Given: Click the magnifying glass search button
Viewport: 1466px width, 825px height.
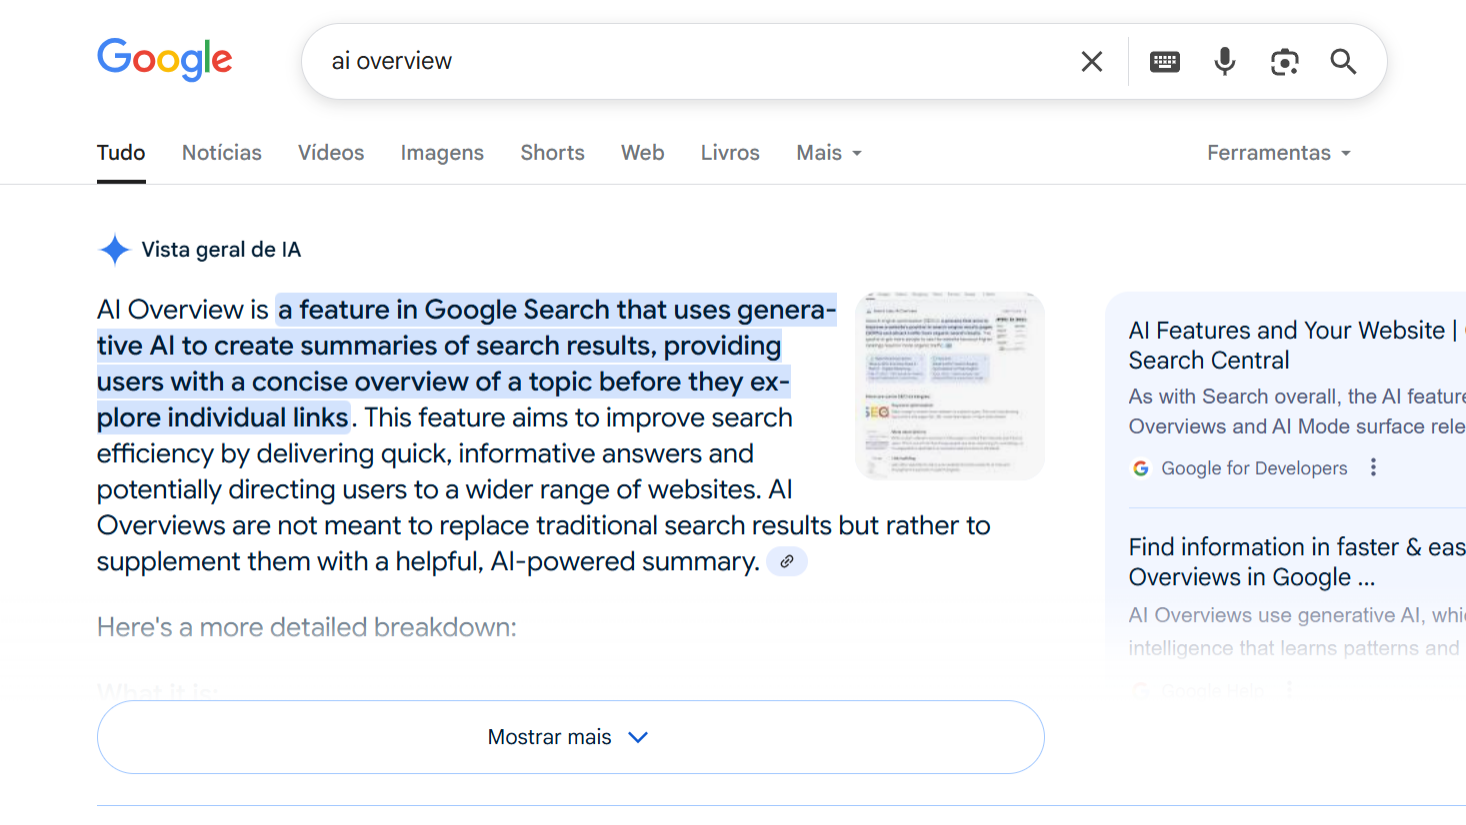Looking at the screenshot, I should point(1343,62).
